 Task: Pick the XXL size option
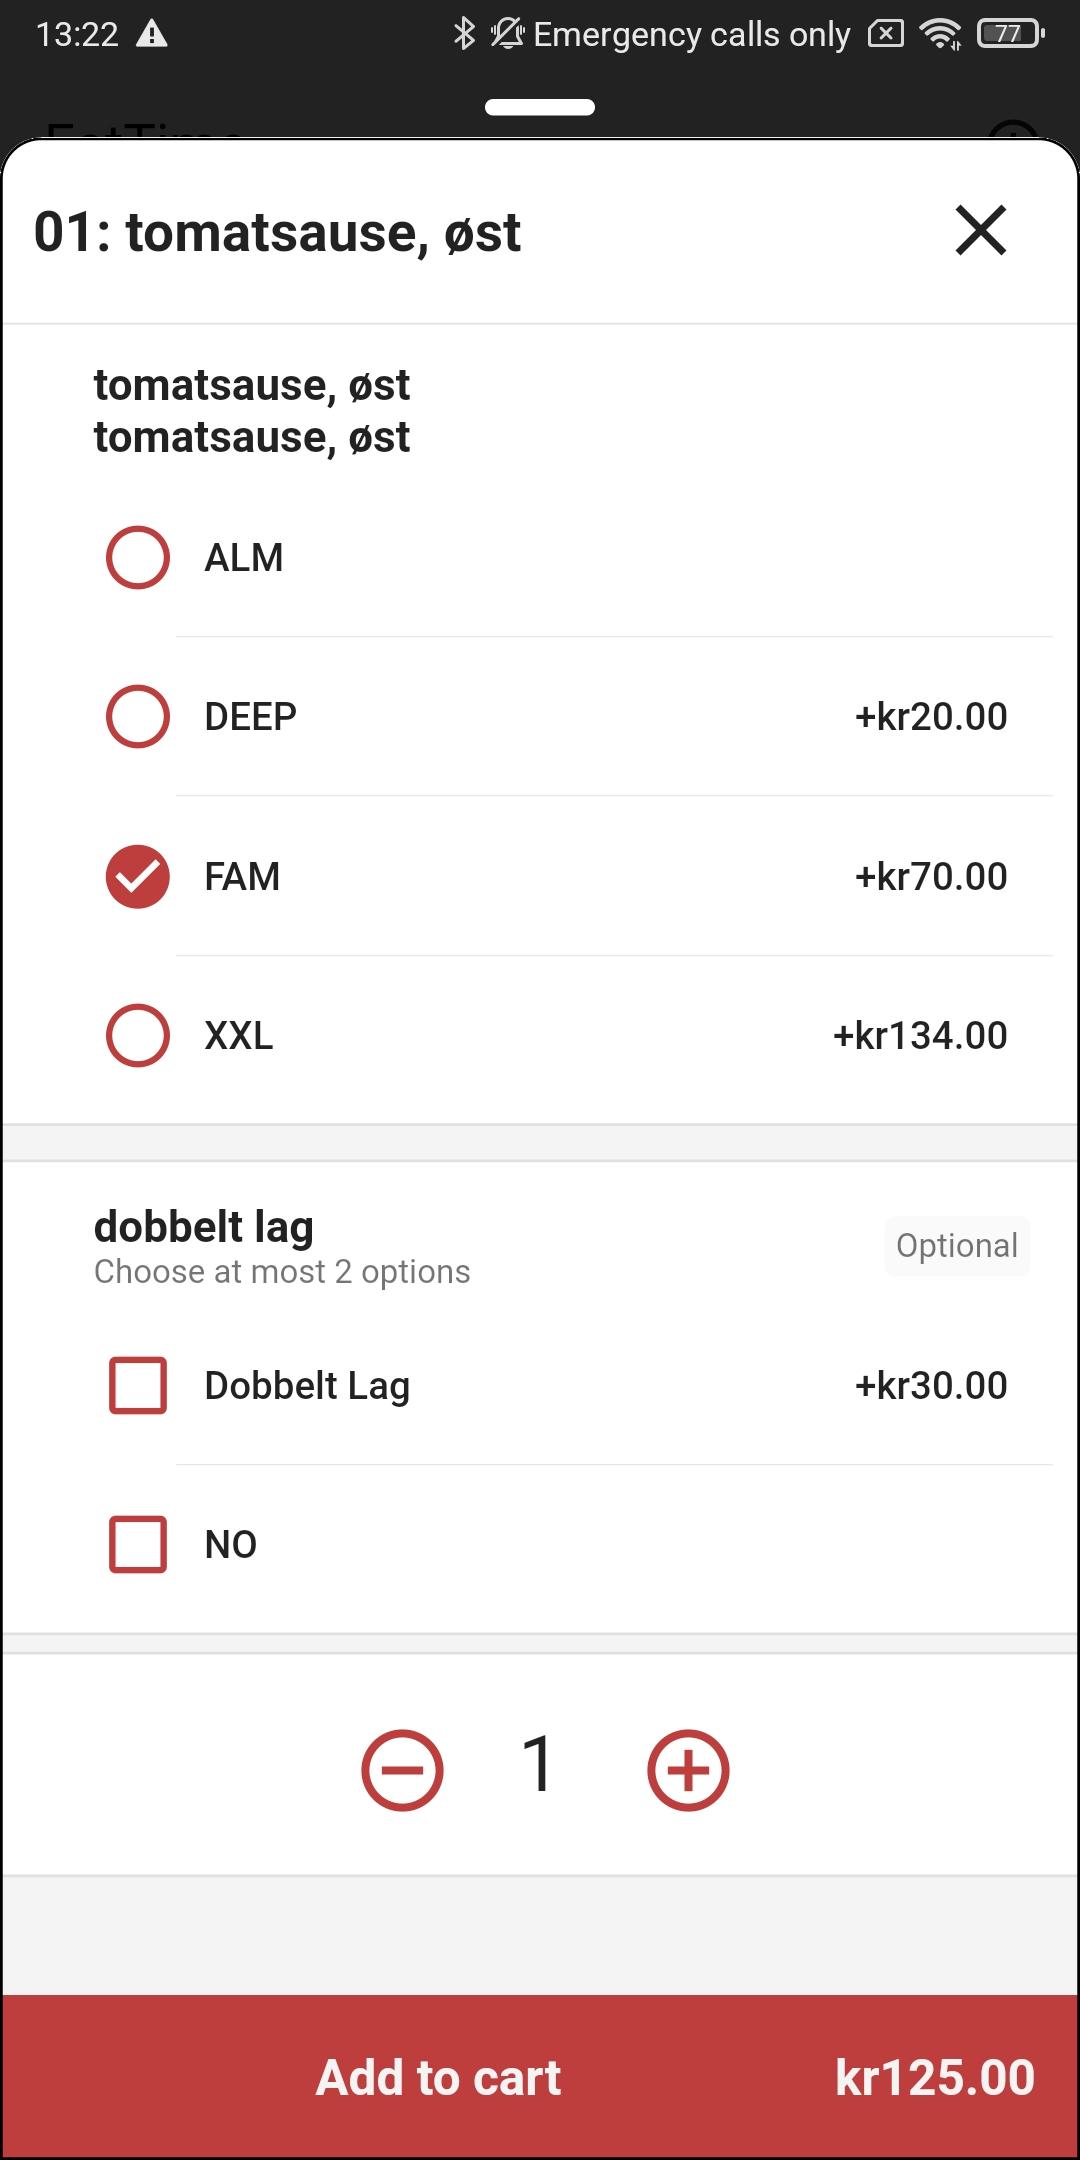tap(138, 1035)
